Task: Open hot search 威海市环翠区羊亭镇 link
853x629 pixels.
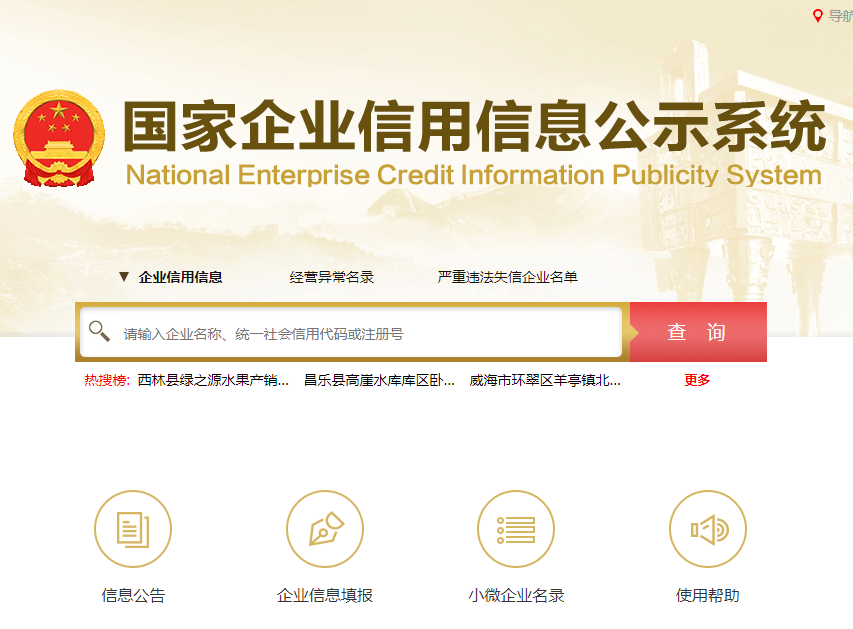Action: pos(545,380)
